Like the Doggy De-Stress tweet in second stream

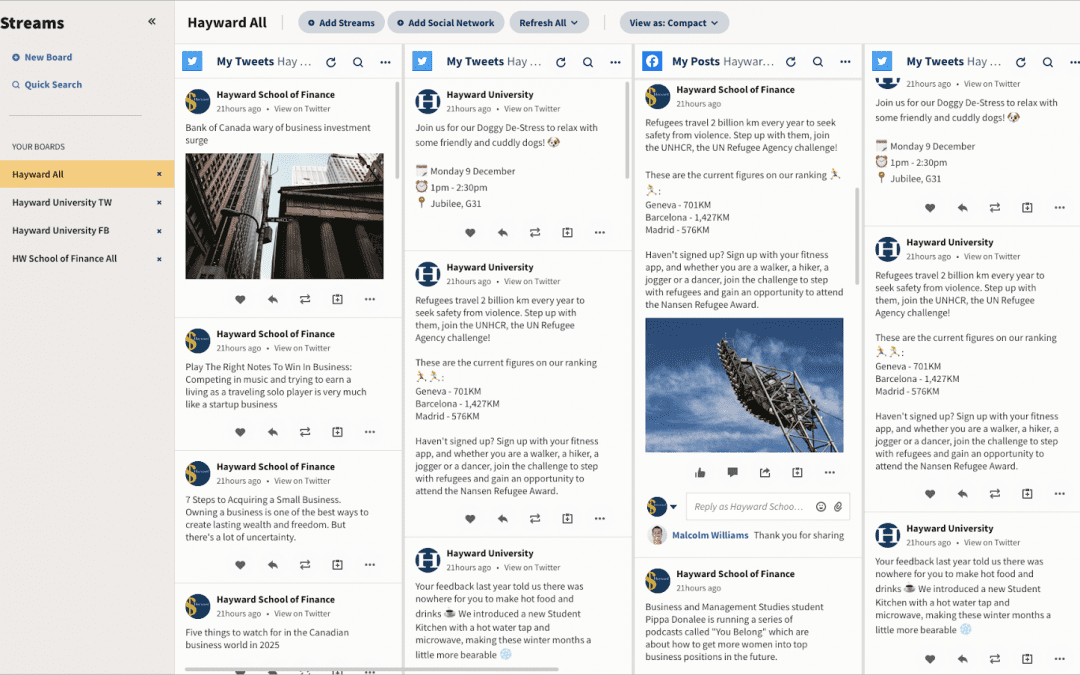tap(470, 233)
